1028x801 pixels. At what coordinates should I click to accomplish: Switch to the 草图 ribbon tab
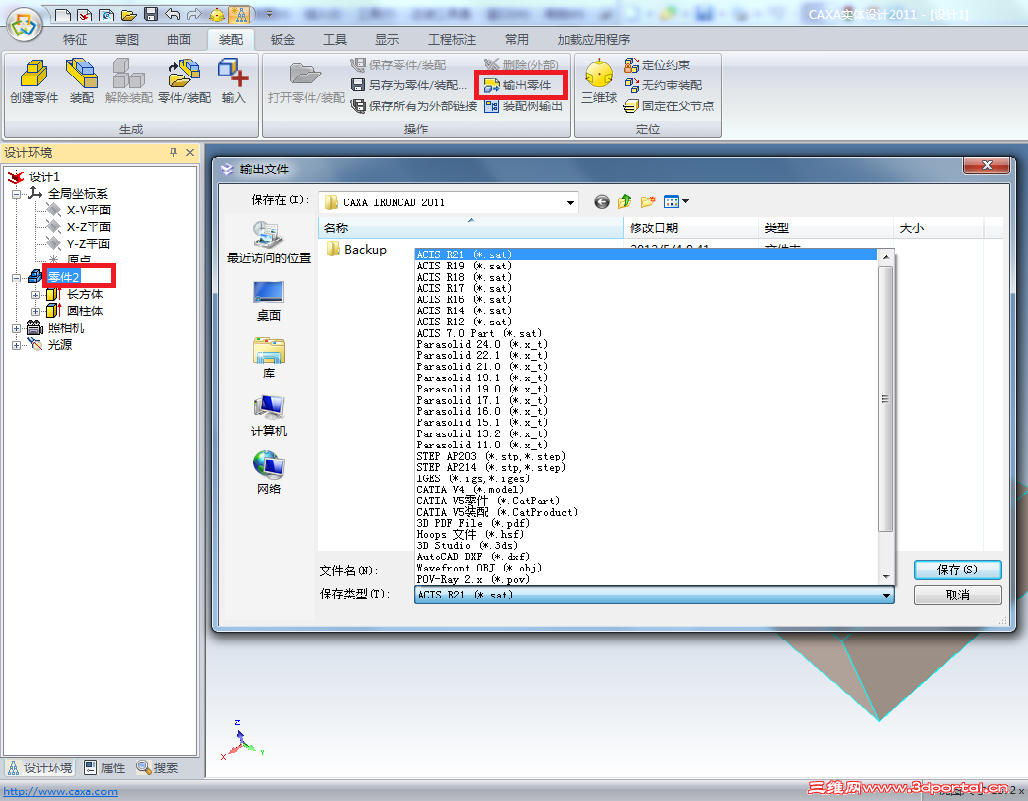(127, 40)
